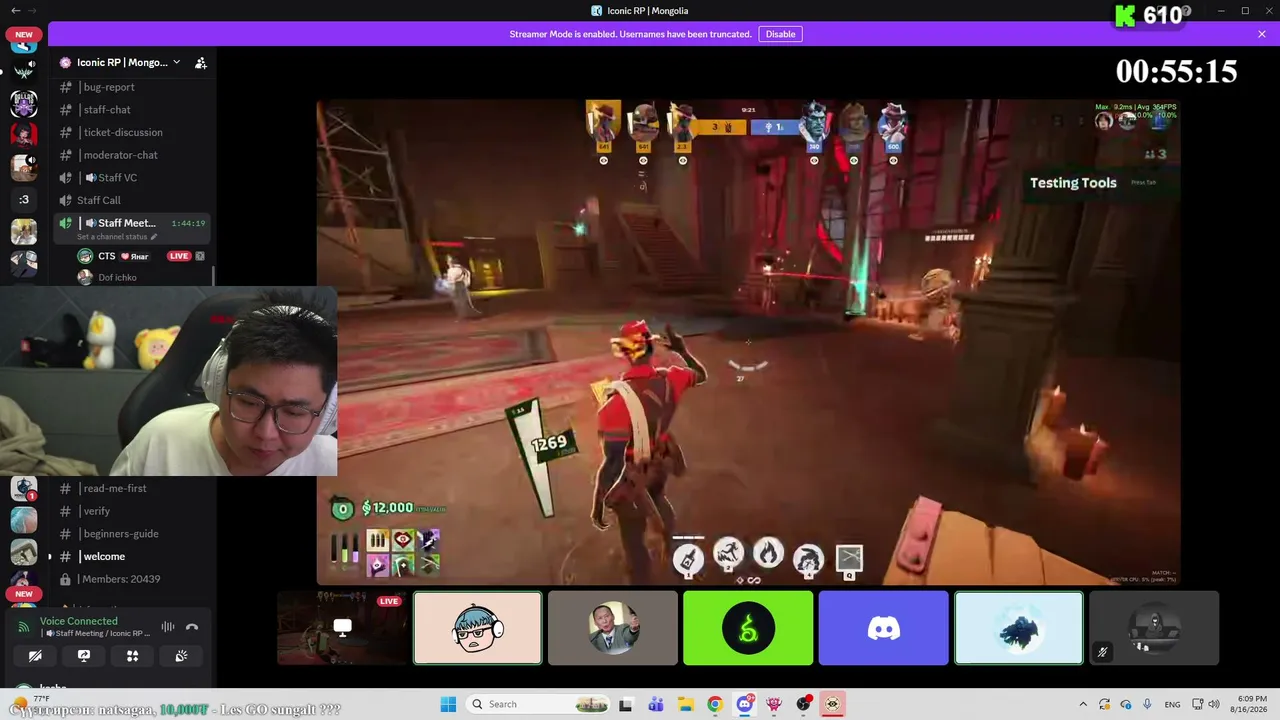The image size is (1280, 720).
Task: Switch input language via ENG indicator
Action: [x=1172, y=704]
